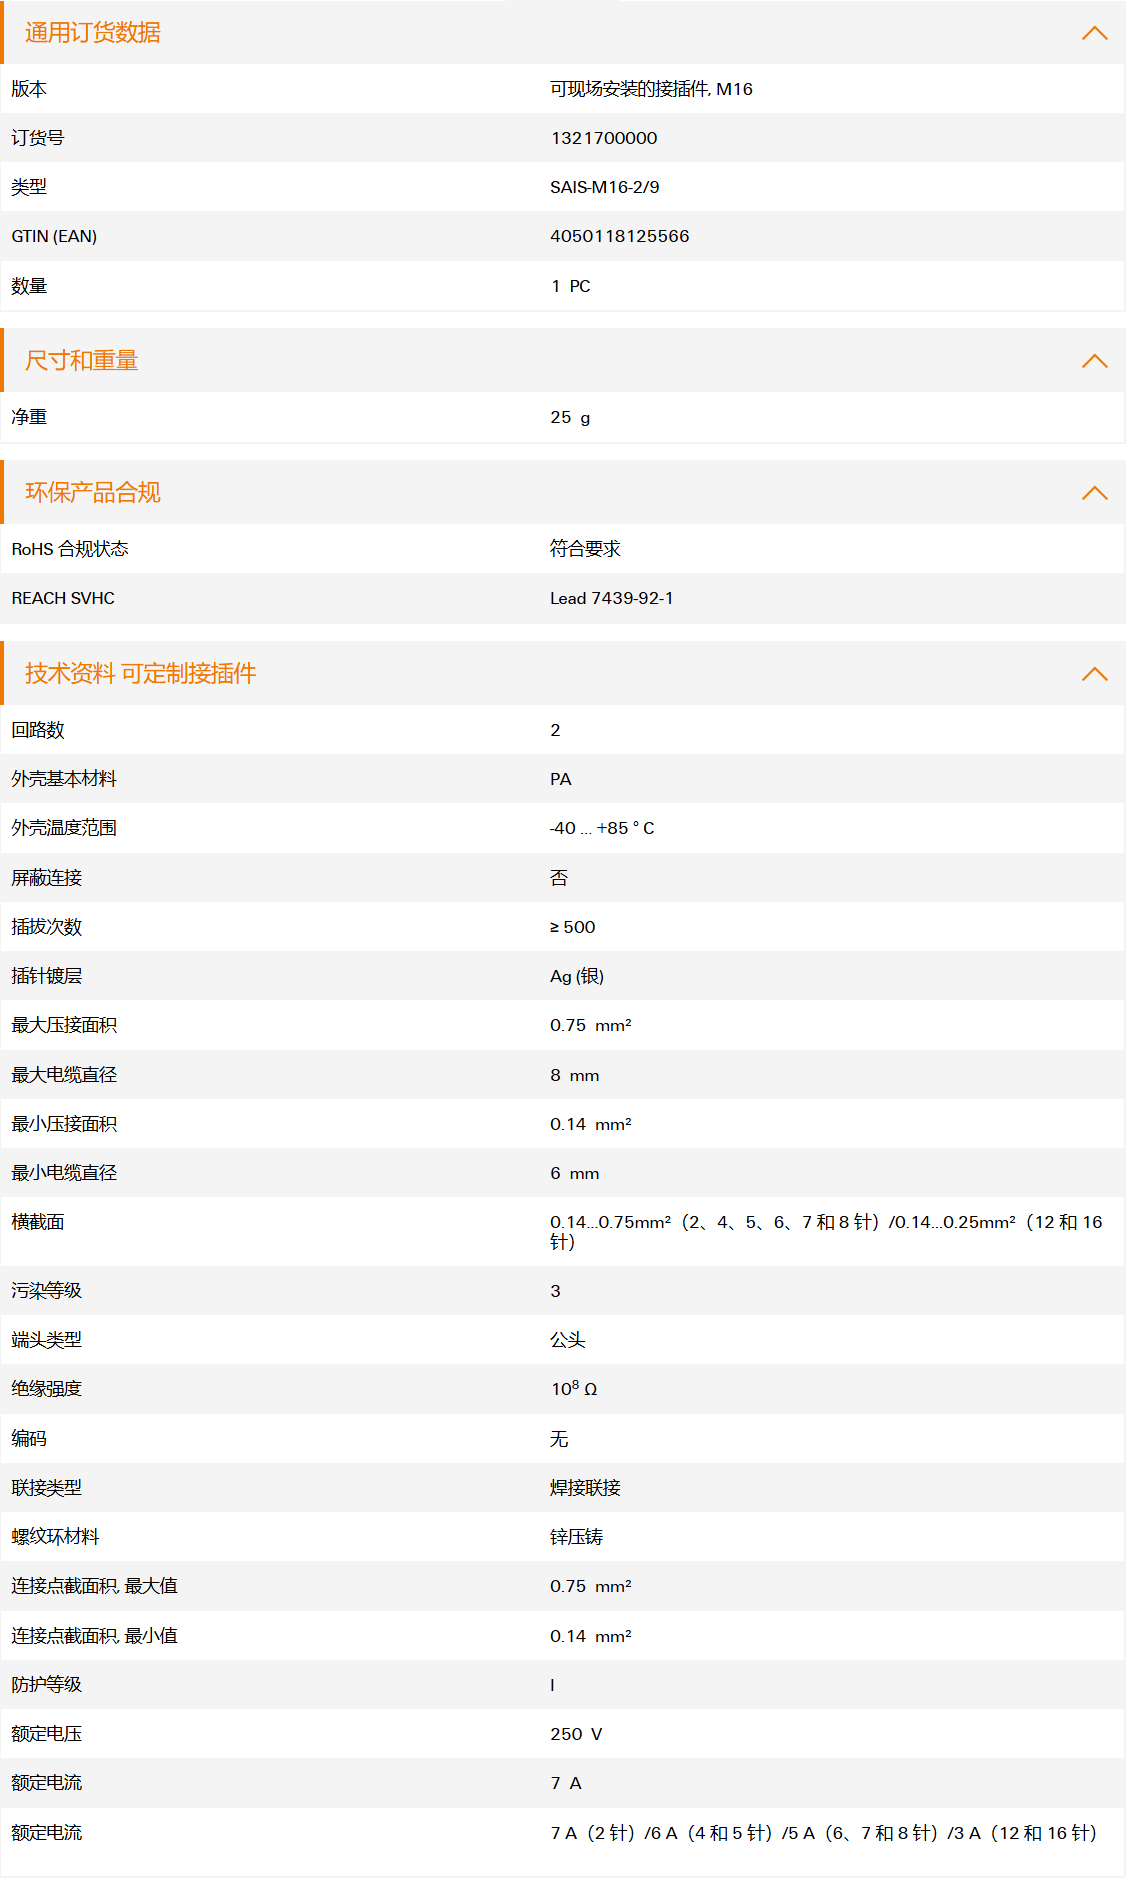Collapse the 环保产品合规 section chevron
Screen dimensions: 1127x1881
pos(1094,493)
